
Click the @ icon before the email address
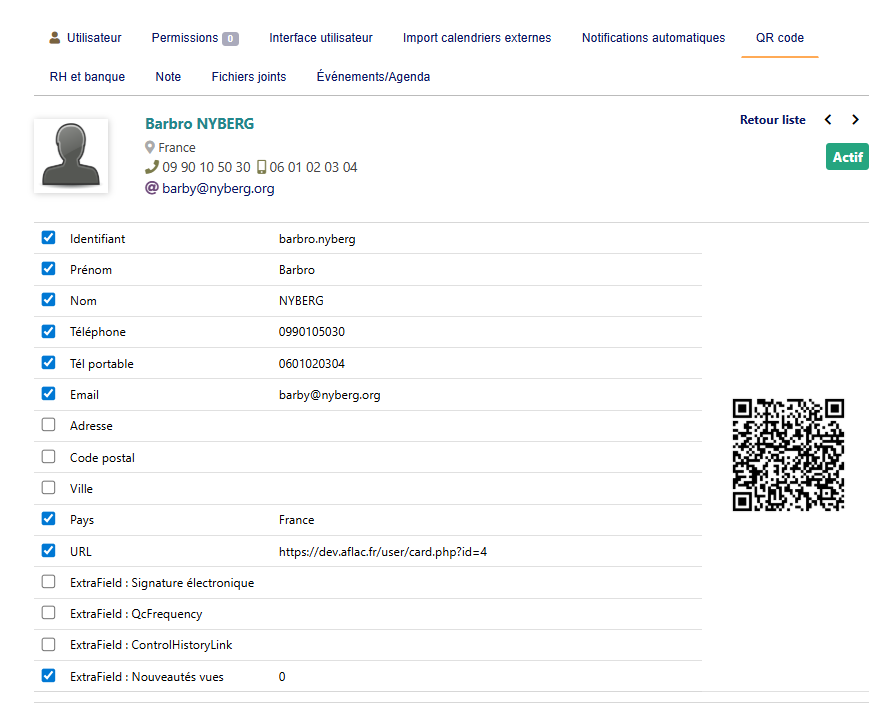click(150, 188)
